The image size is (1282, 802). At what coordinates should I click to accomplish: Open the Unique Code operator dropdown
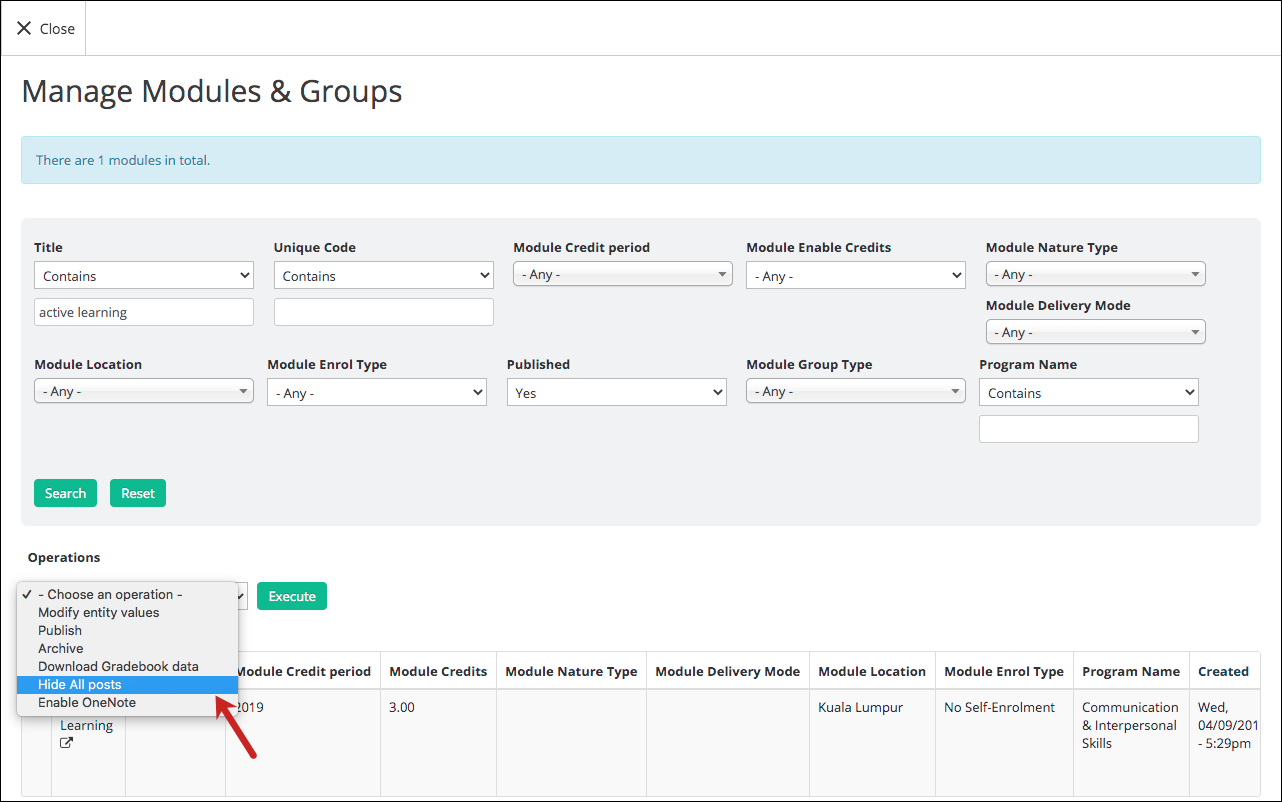coord(384,276)
